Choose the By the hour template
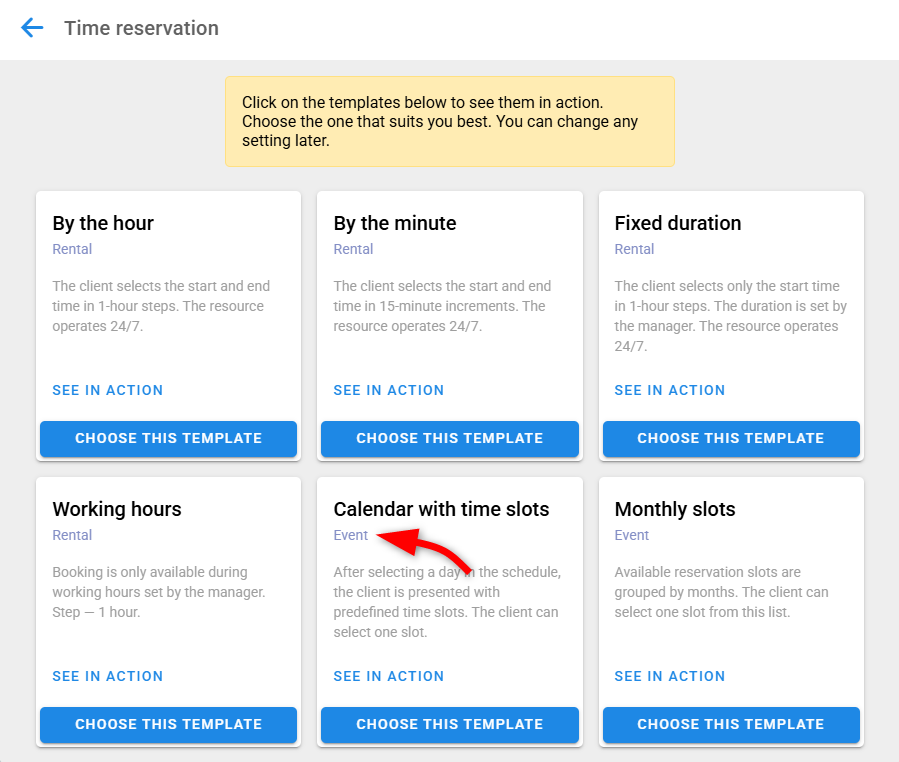The image size is (899, 762). point(168,438)
